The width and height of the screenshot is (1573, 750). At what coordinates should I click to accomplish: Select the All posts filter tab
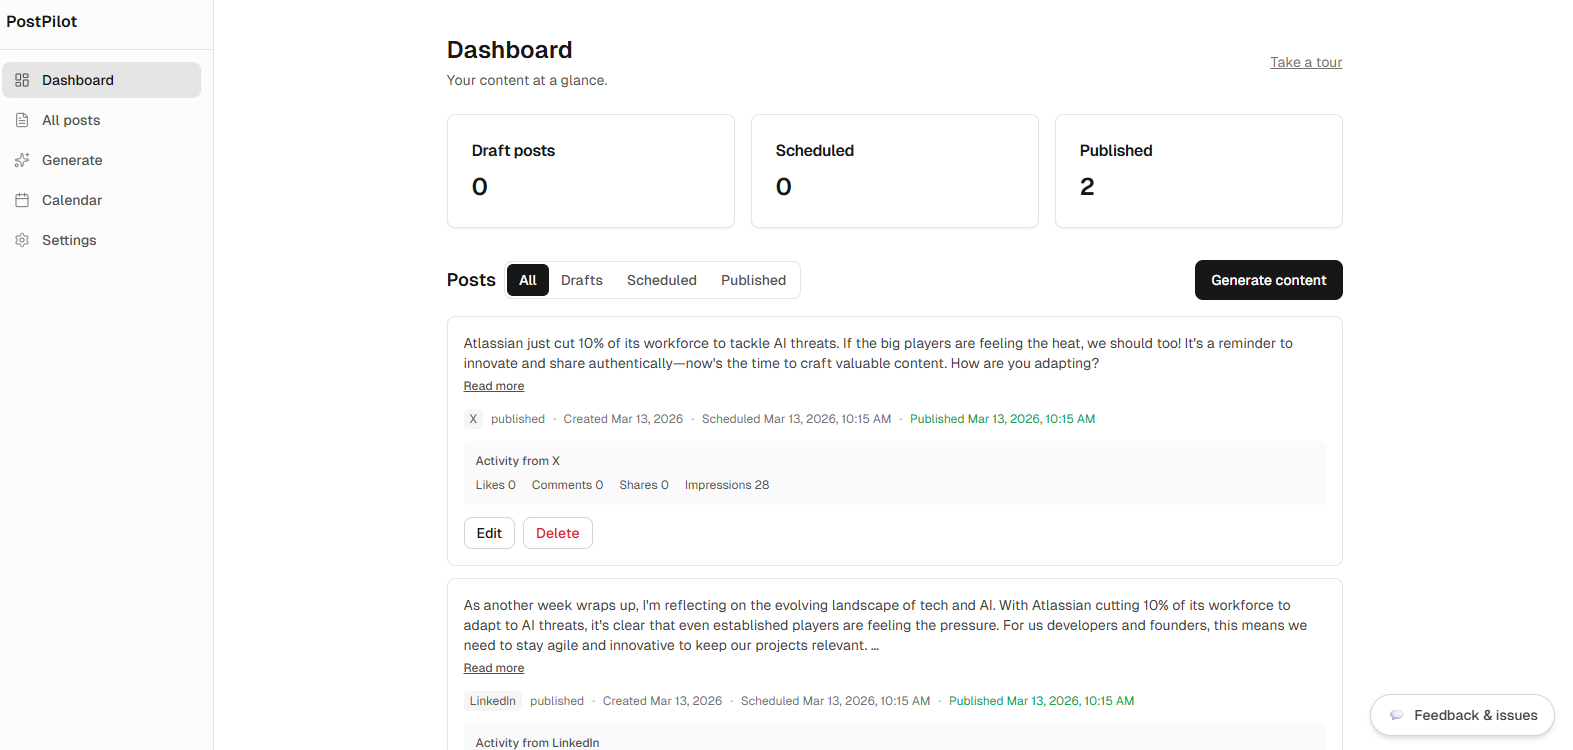[x=528, y=280]
